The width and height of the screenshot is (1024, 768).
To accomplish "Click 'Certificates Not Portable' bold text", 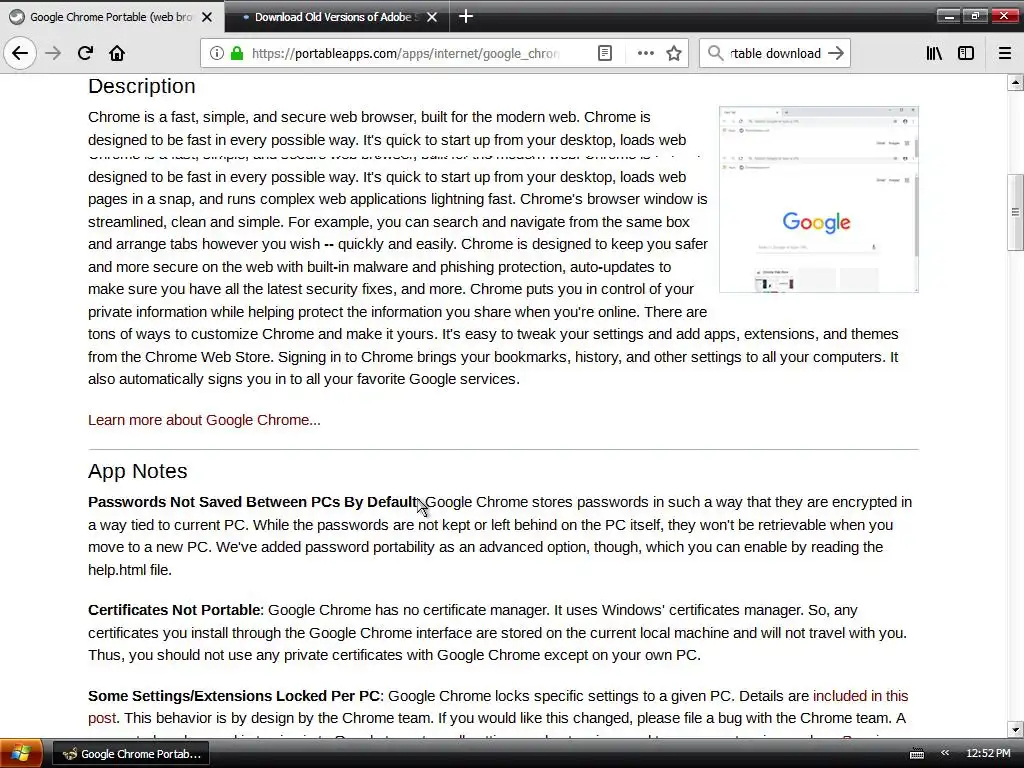I will coord(174,610).
